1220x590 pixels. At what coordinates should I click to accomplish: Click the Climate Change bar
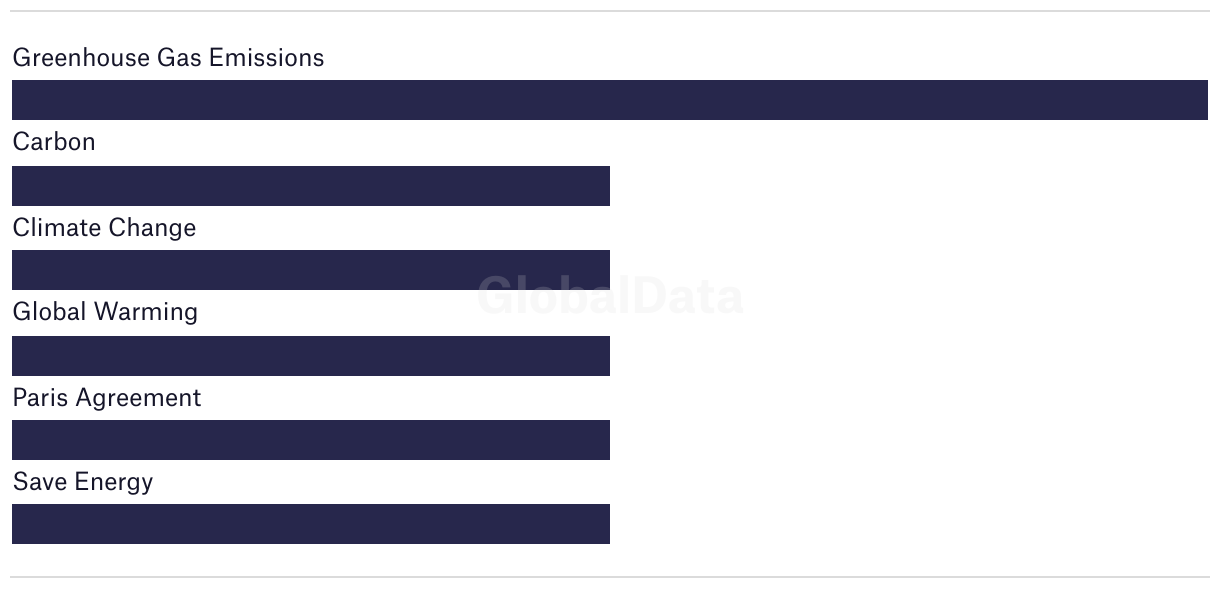[311, 270]
